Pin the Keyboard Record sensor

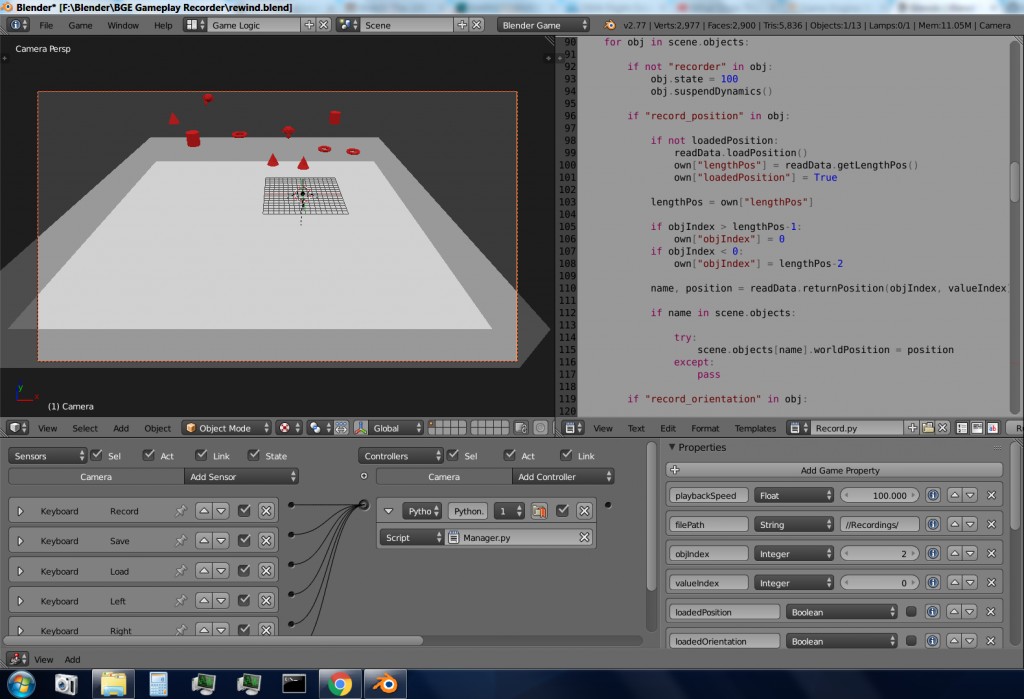(x=183, y=511)
